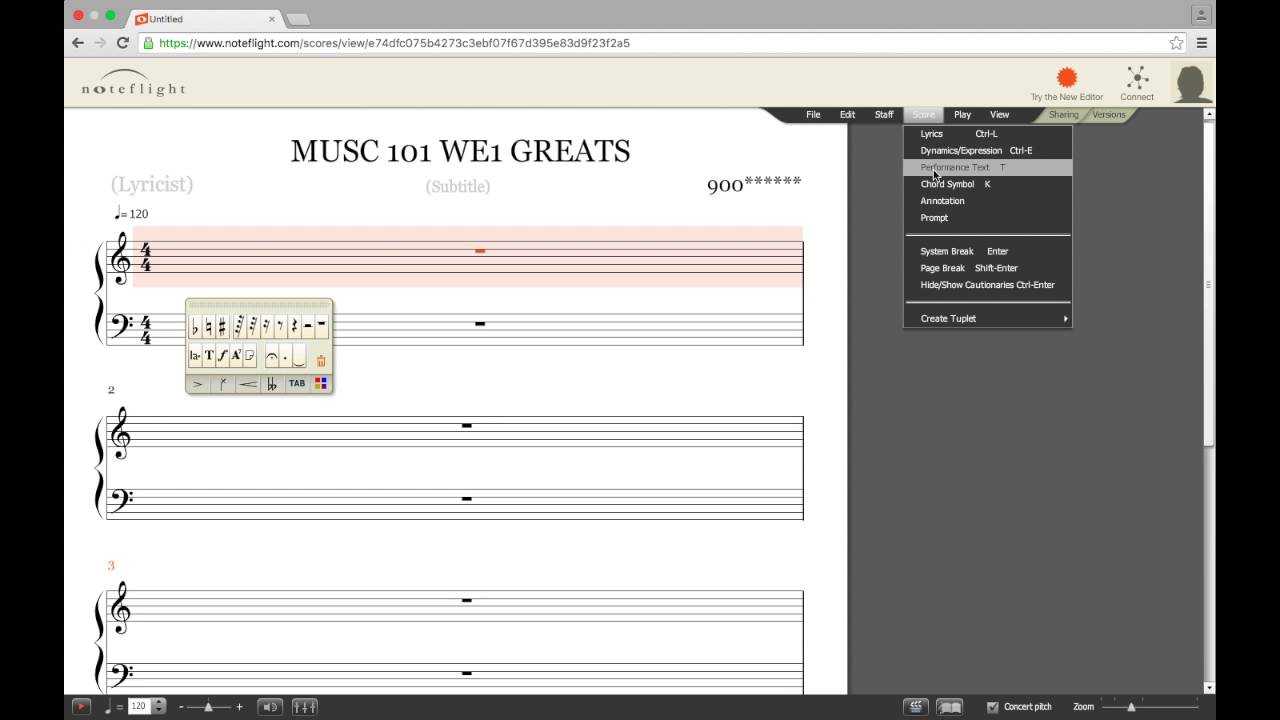
Task: Click the browser reload button
Action: (x=122, y=43)
